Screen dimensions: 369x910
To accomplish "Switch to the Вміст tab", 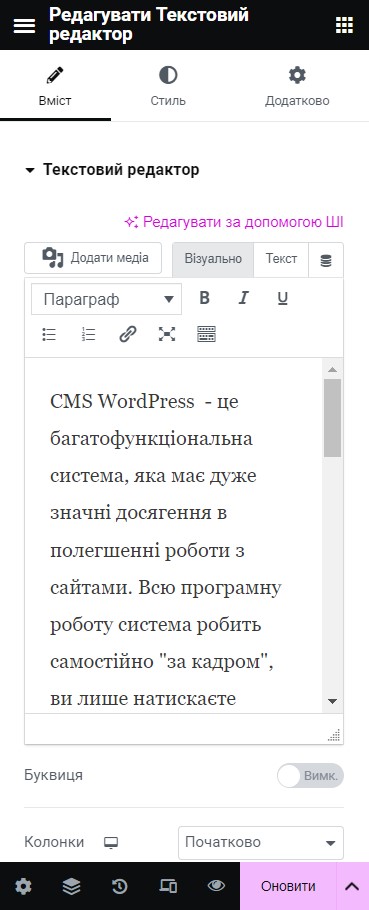I will click(55, 86).
